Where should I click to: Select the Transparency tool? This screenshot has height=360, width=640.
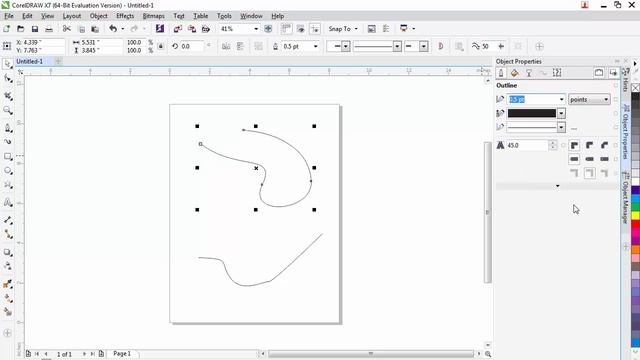pyautogui.click(x=7, y=266)
